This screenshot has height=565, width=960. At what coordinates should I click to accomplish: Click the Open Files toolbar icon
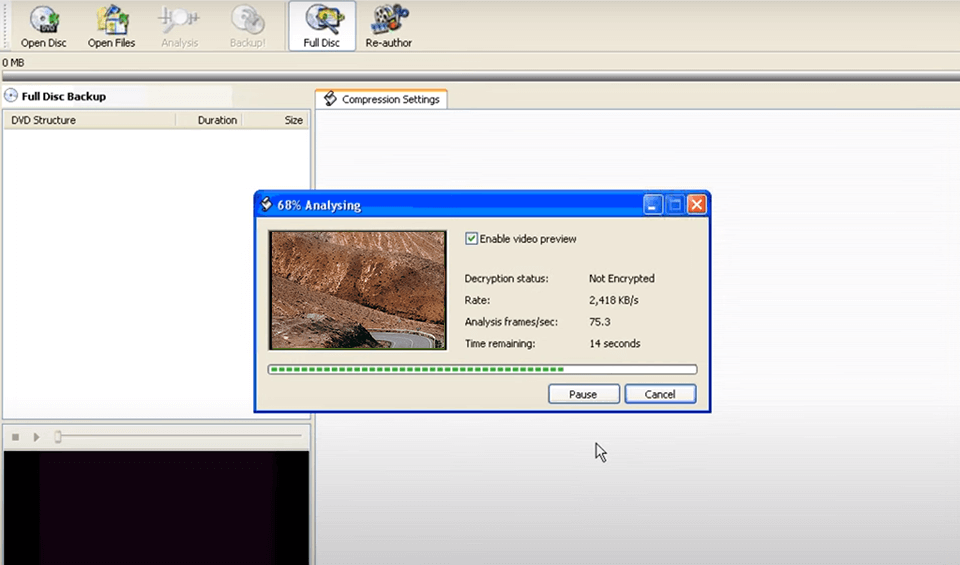tap(111, 20)
